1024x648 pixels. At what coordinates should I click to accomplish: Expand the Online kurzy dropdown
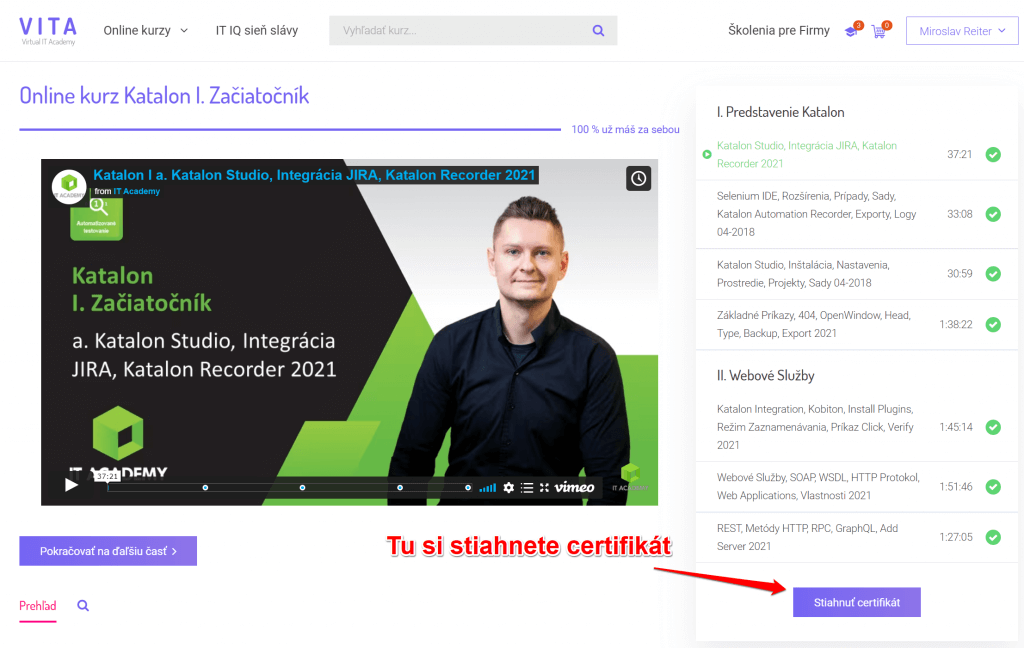point(146,31)
